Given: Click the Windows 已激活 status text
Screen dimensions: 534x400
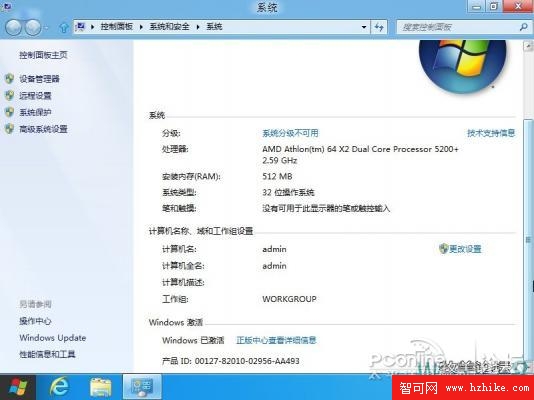Looking at the screenshot, I should pos(193,340).
